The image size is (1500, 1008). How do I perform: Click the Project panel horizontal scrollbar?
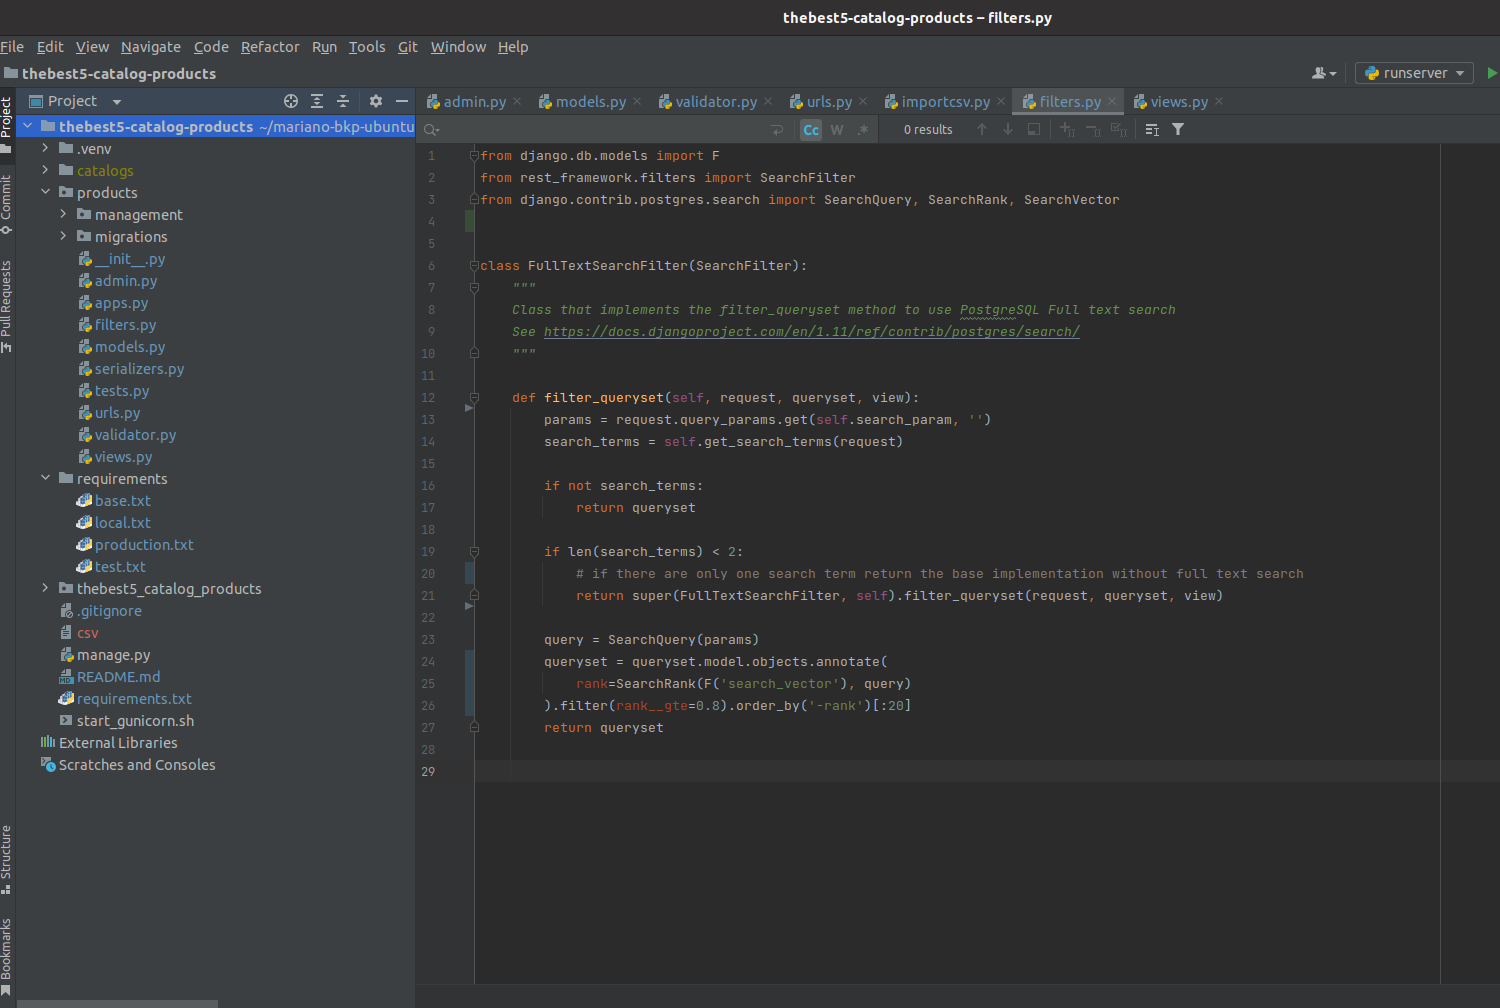(x=117, y=1003)
